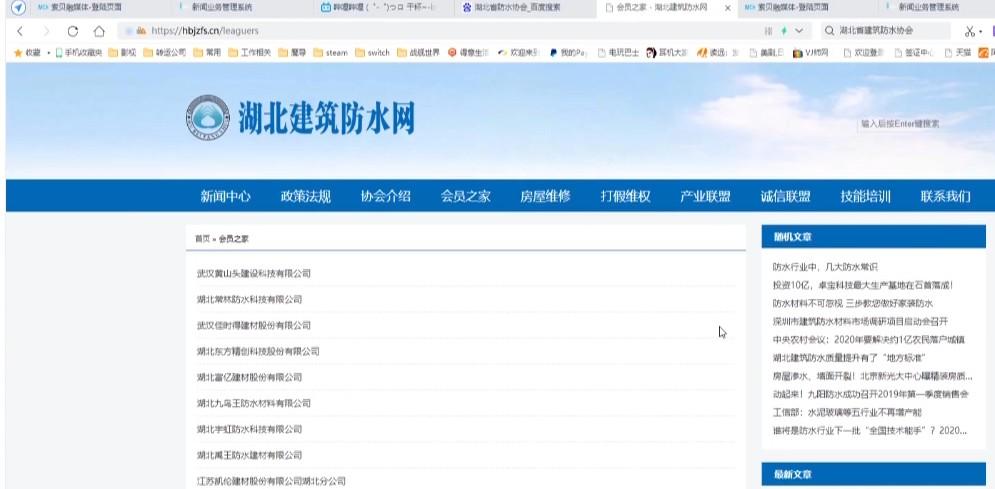
Task: Click the green lightning speed mode icon
Action: pos(783,31)
